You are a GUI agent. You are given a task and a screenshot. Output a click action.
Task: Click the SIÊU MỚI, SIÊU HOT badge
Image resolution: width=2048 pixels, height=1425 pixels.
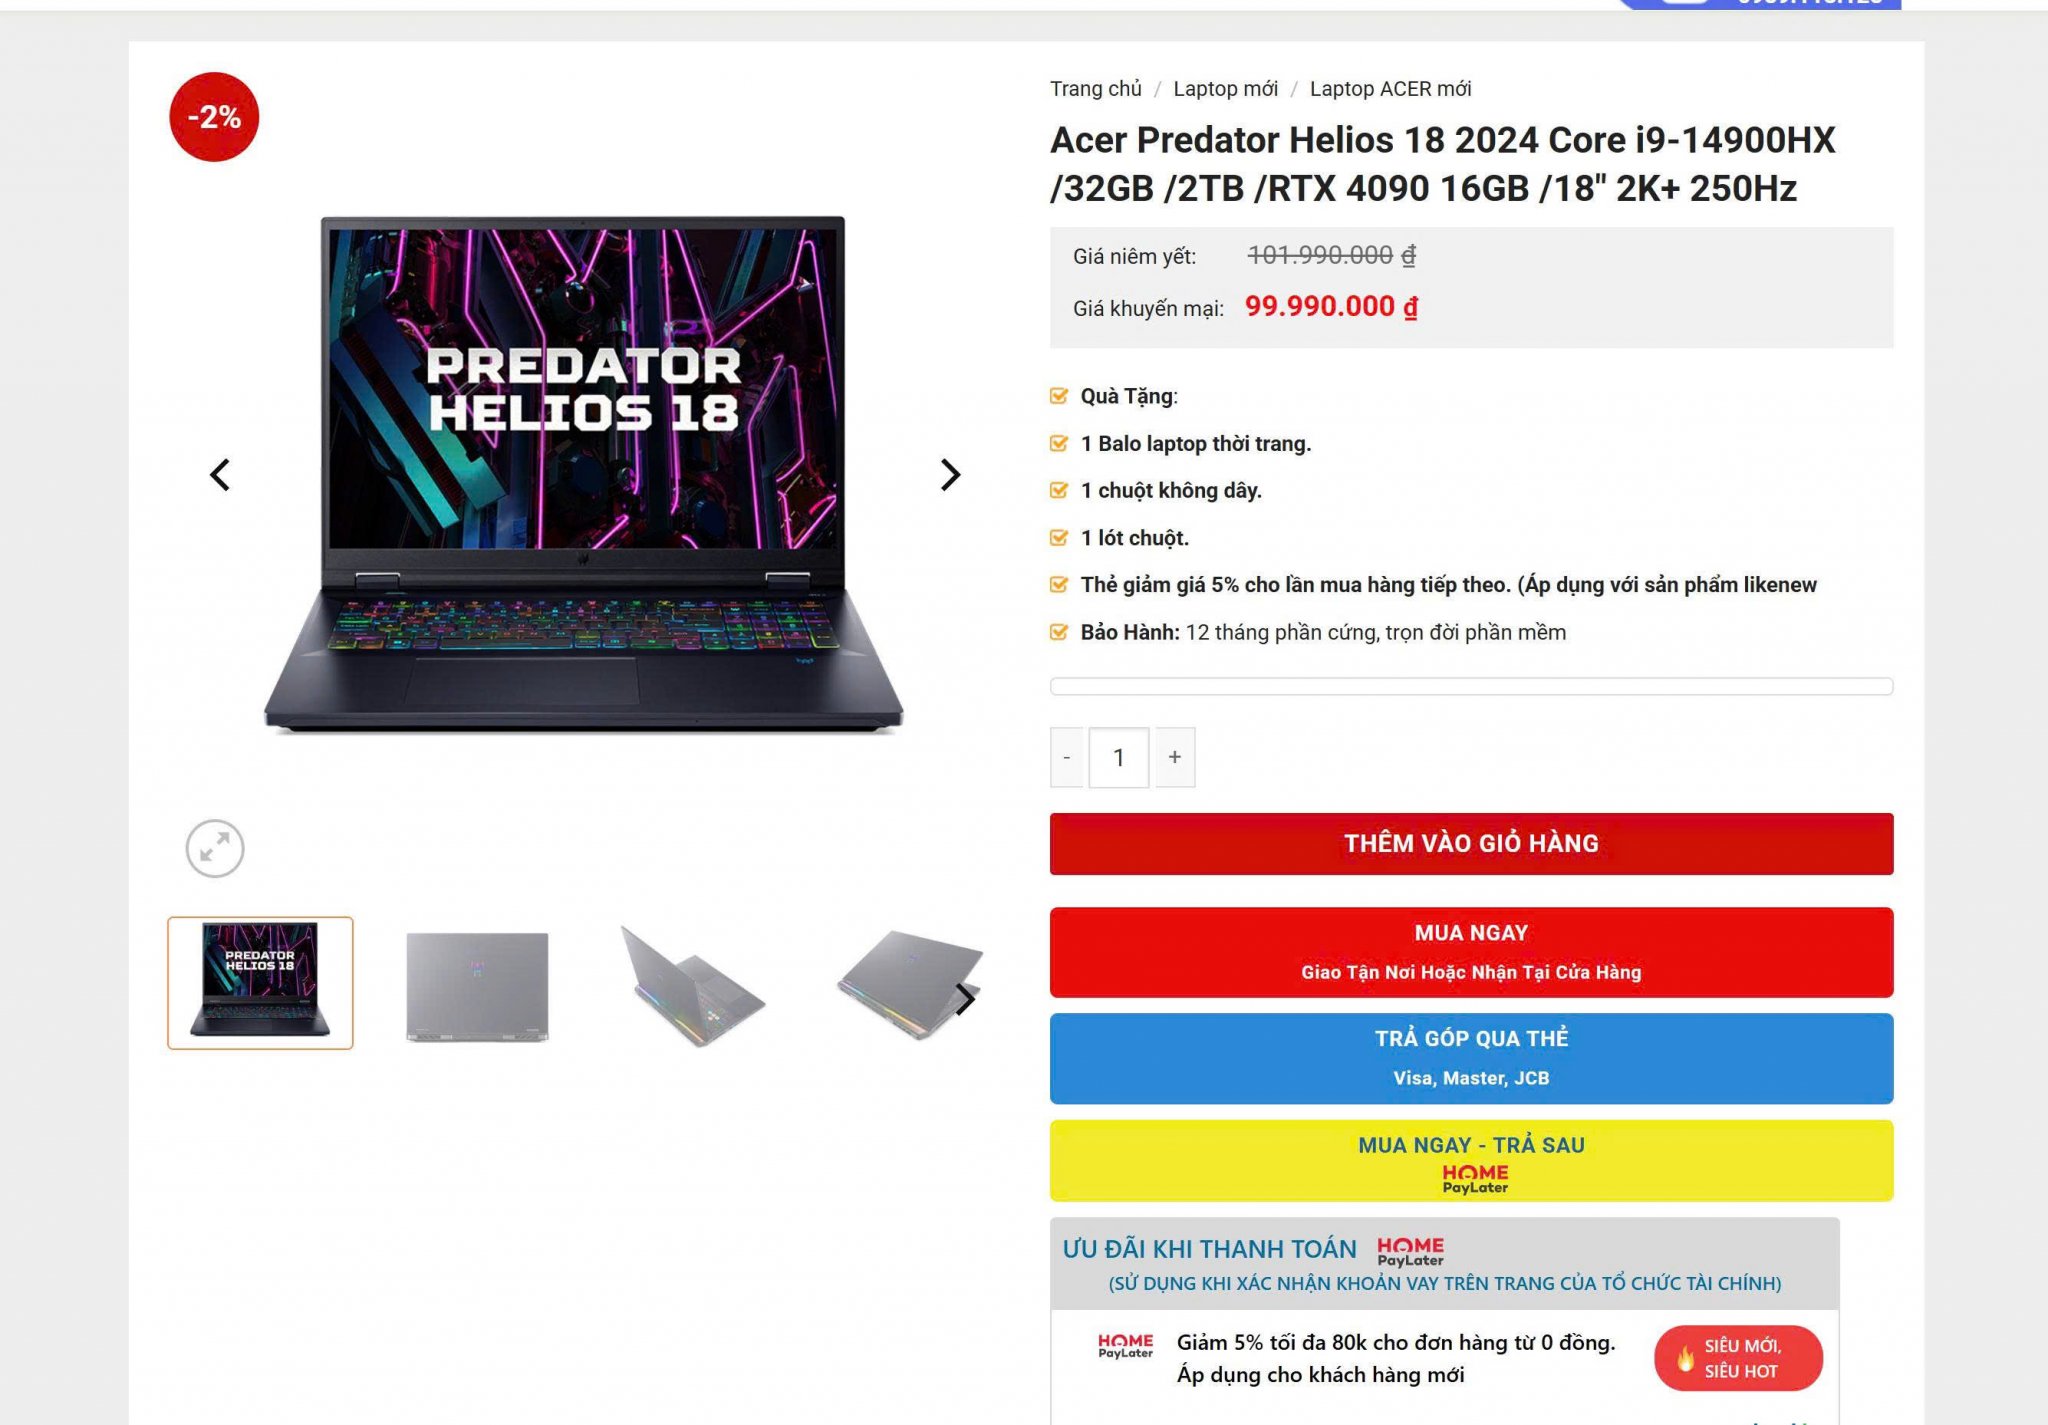coord(1738,1358)
